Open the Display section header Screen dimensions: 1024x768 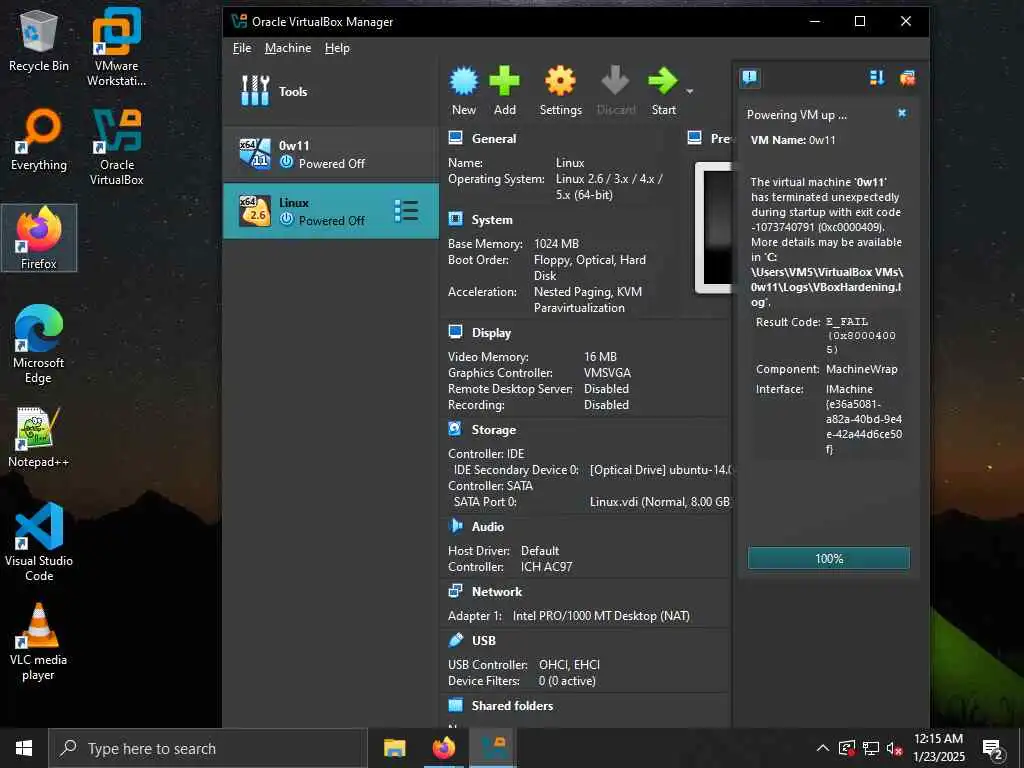coord(491,332)
